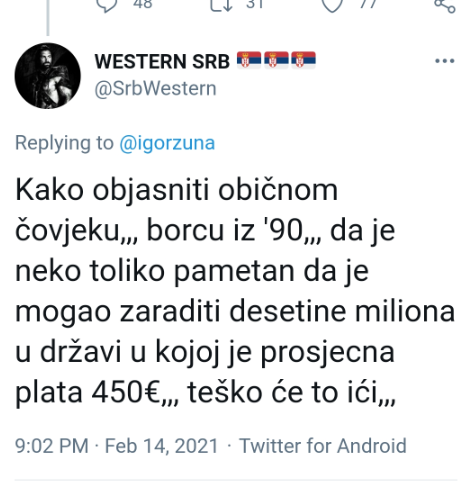Open the @SrbWestern handle
Viewport: 468px width, 499px height.
pyautogui.click(x=155, y=89)
